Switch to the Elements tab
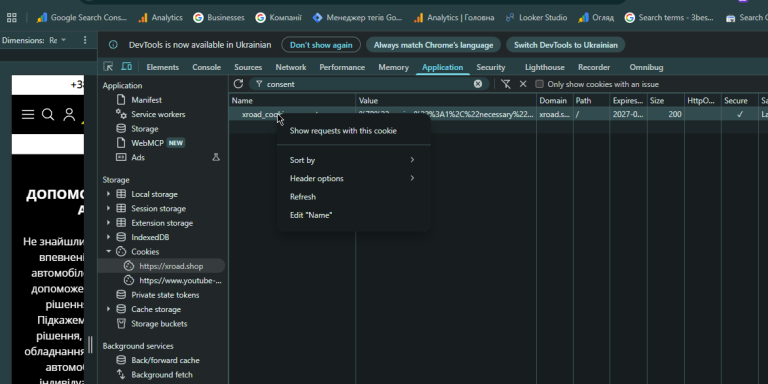 163,67
